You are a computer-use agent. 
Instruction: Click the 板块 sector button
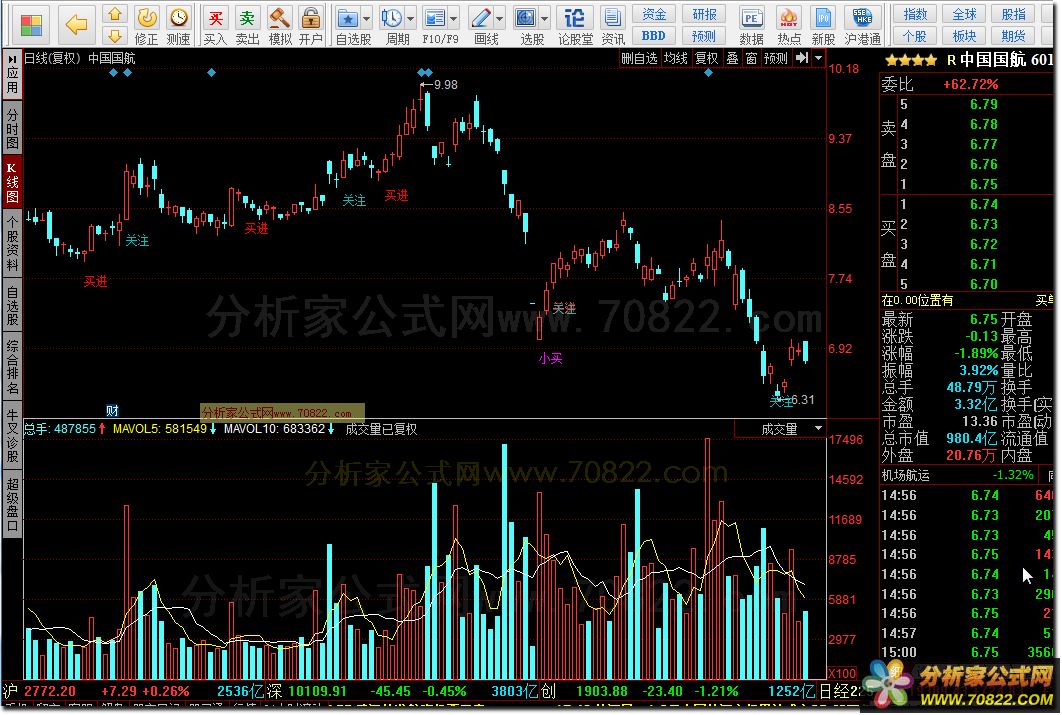(964, 35)
